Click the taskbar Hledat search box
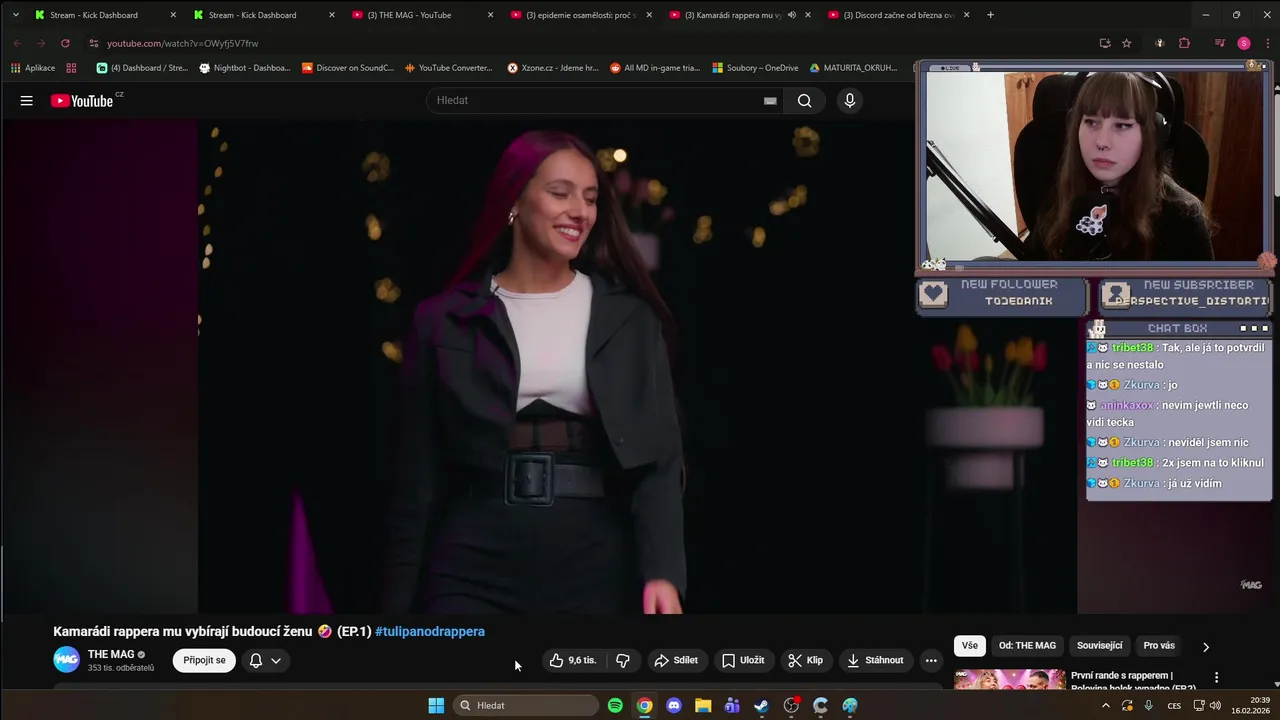This screenshot has width=1280, height=720. tap(525, 705)
